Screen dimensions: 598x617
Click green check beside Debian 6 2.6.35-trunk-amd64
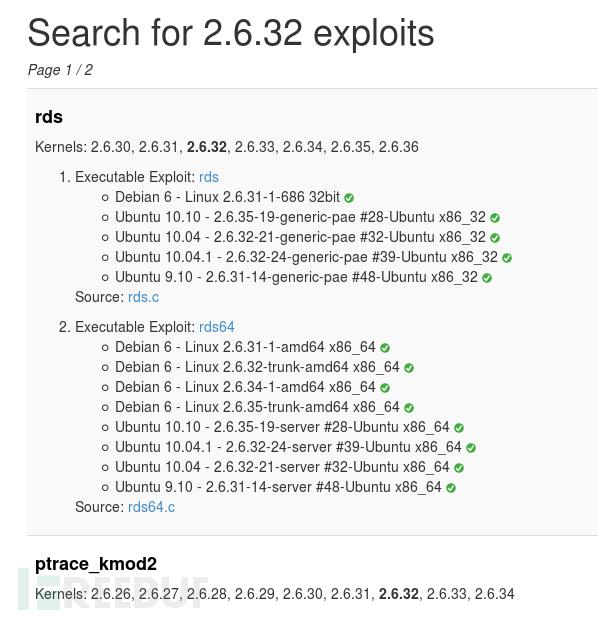coord(409,408)
